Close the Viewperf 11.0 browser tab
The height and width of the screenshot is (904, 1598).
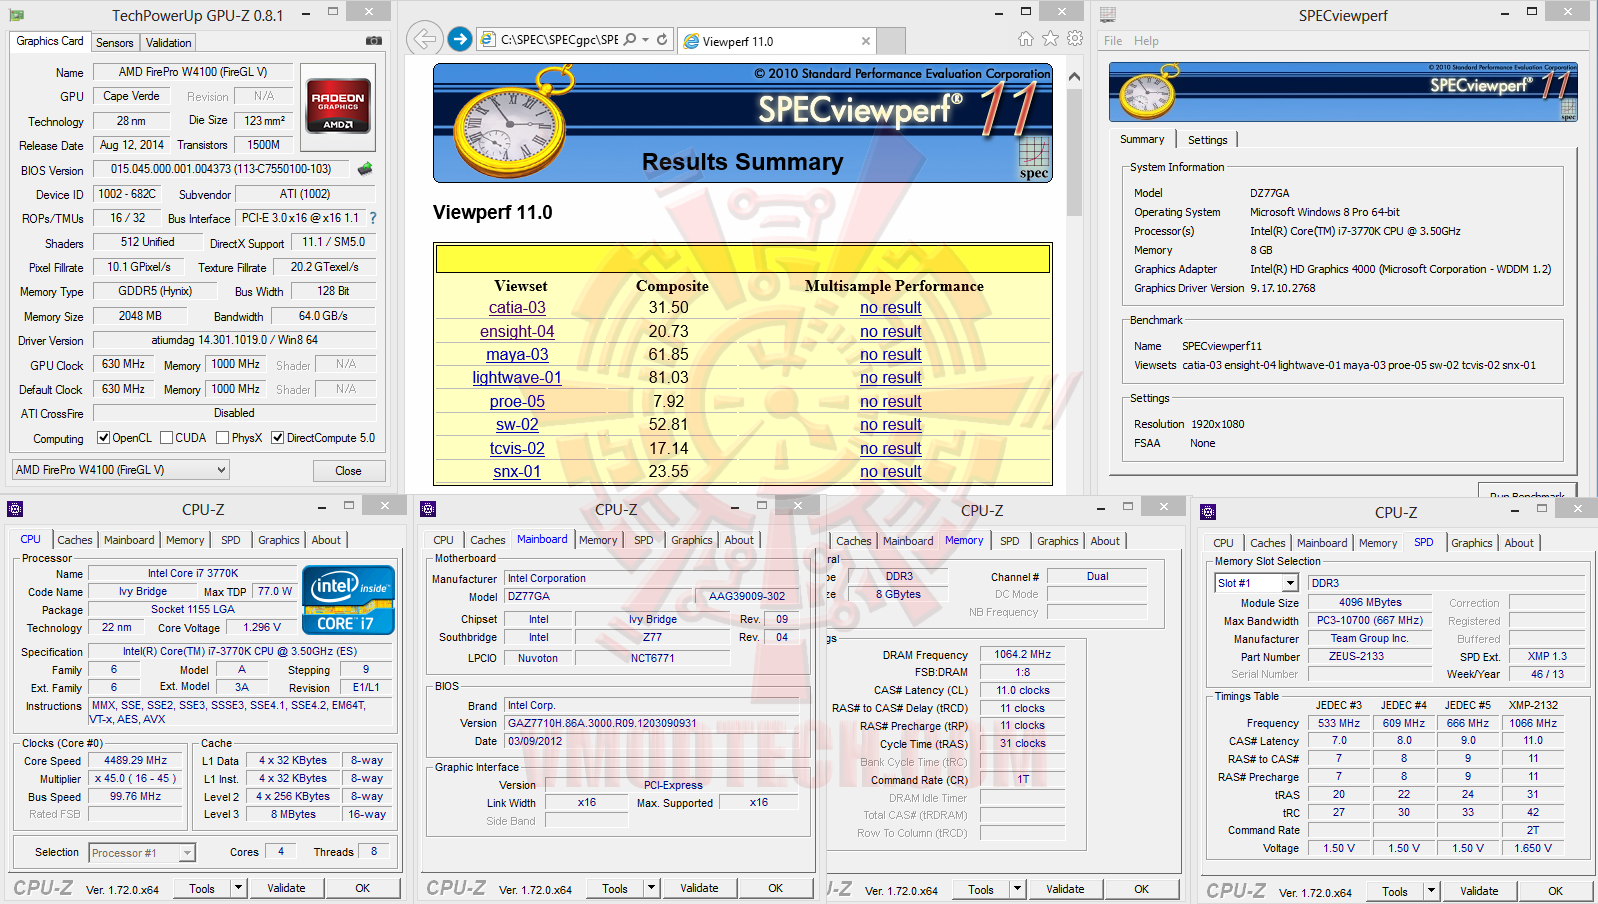(866, 41)
